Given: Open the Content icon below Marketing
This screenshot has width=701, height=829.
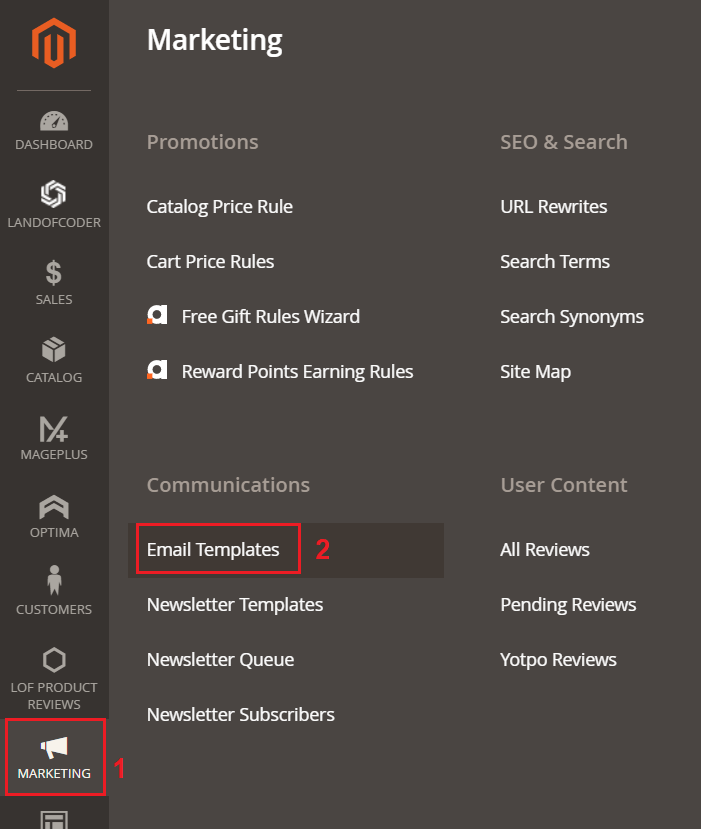Looking at the screenshot, I should tap(54, 819).
